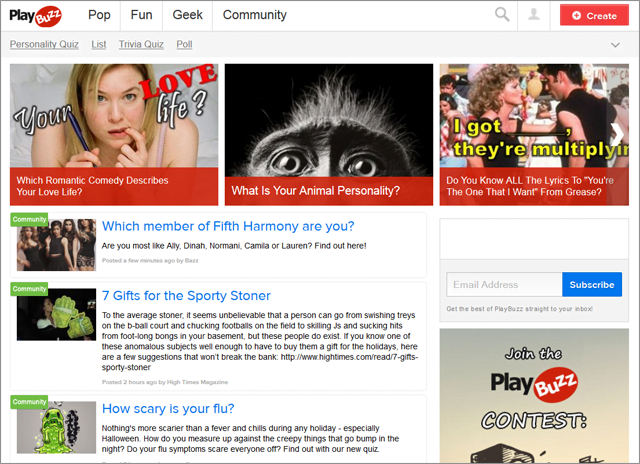Click 'Which Romantic Comedy Describes Your Love Life?' caption
The image size is (640, 464).
tap(92, 186)
